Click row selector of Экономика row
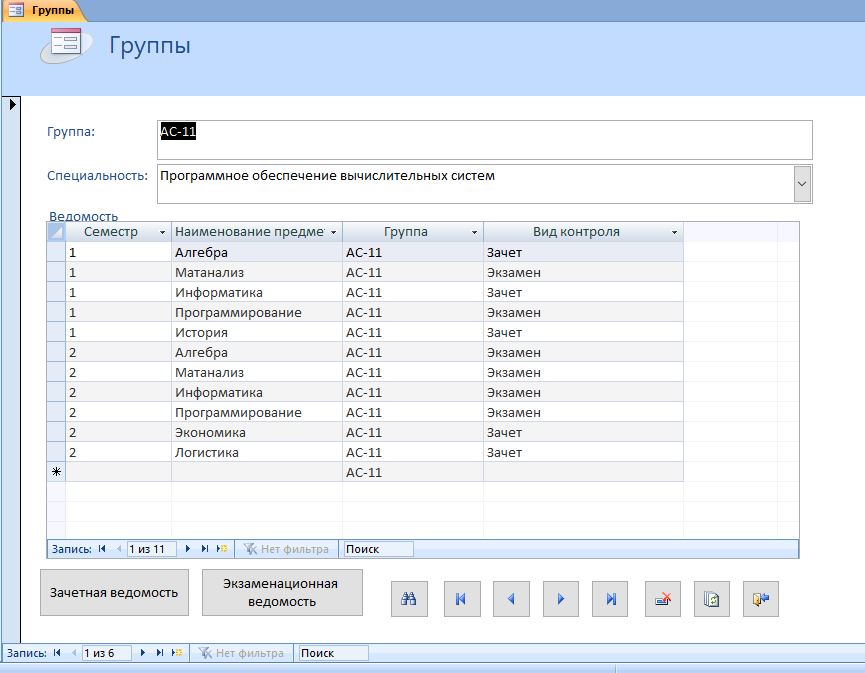Screen dimensions: 865x673 pyautogui.click(x=56, y=432)
